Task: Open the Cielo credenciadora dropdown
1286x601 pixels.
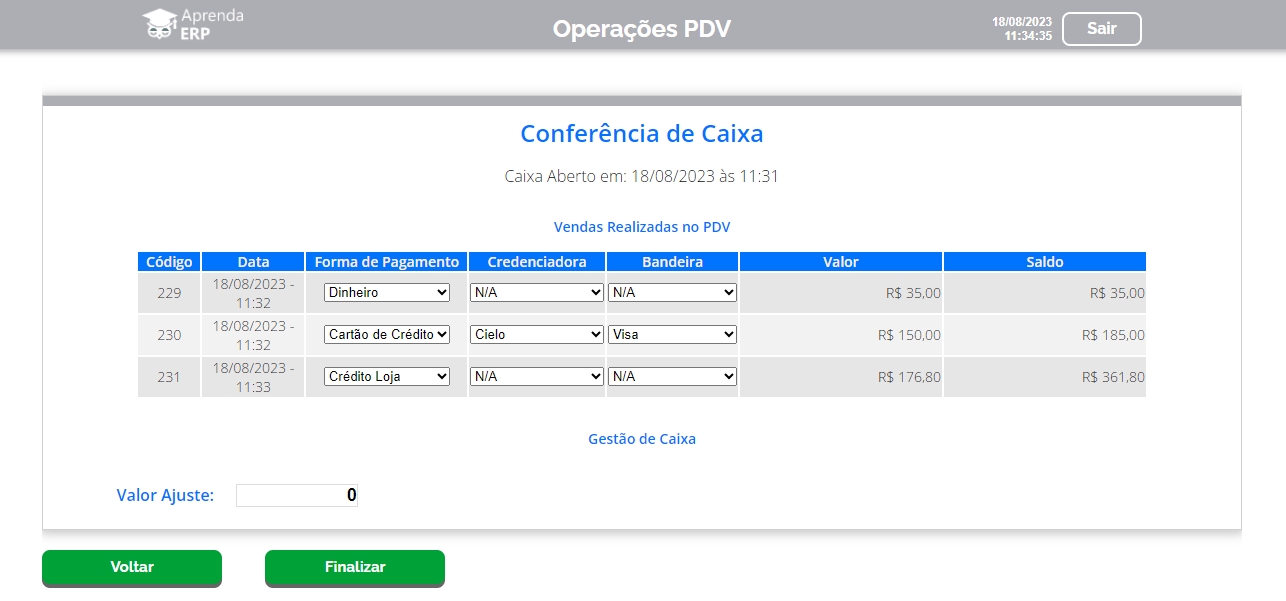Action: click(537, 335)
